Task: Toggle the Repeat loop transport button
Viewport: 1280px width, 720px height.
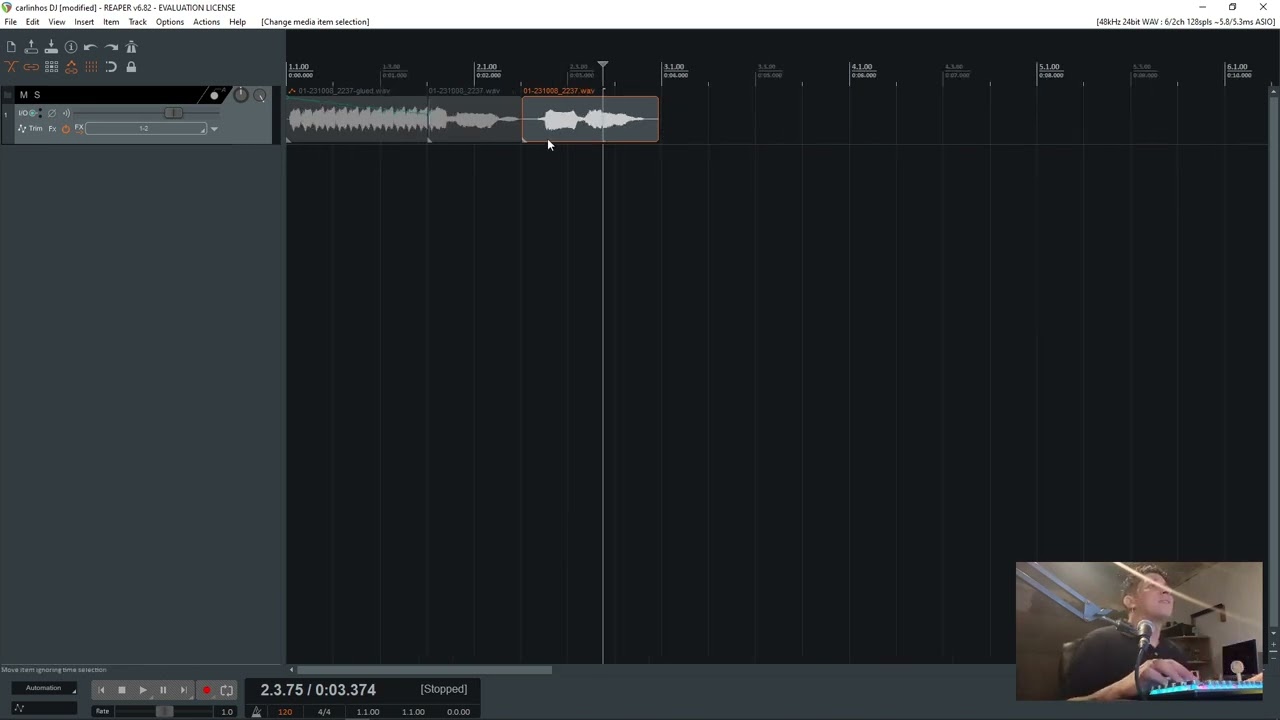Action: (227, 690)
